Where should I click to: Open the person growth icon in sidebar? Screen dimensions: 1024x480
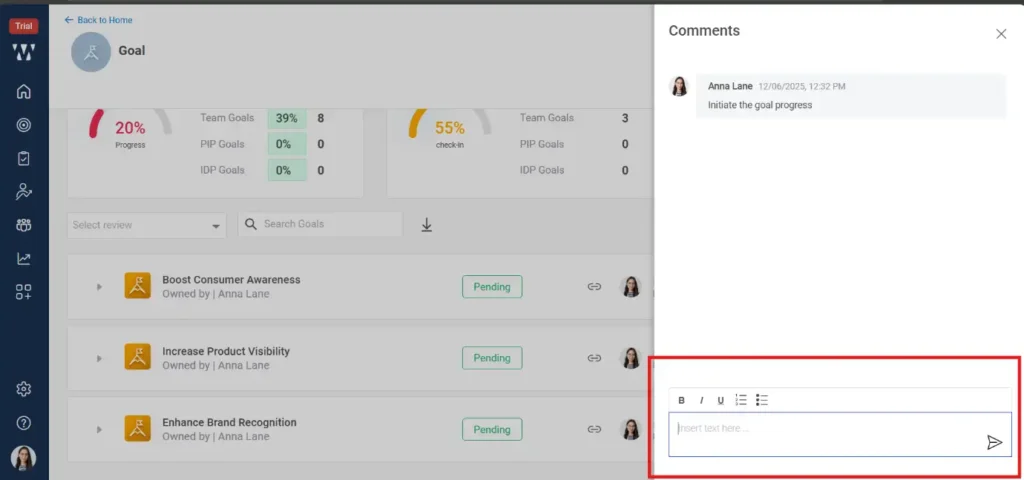pos(24,191)
